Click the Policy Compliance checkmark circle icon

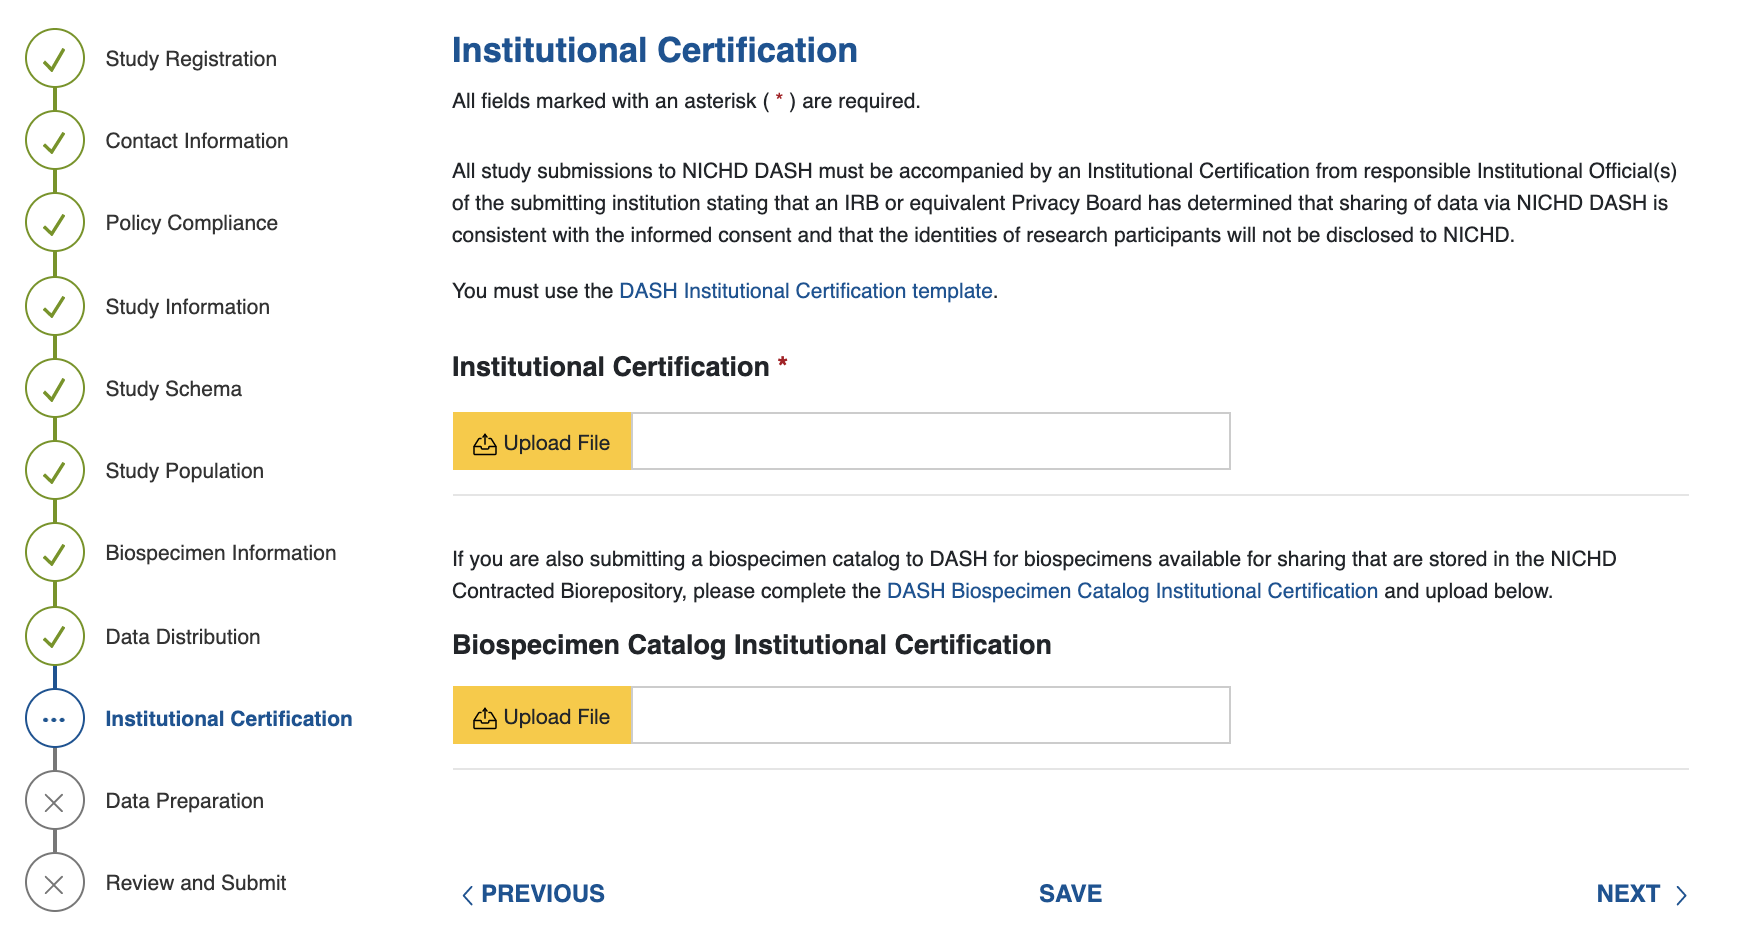pos(55,223)
